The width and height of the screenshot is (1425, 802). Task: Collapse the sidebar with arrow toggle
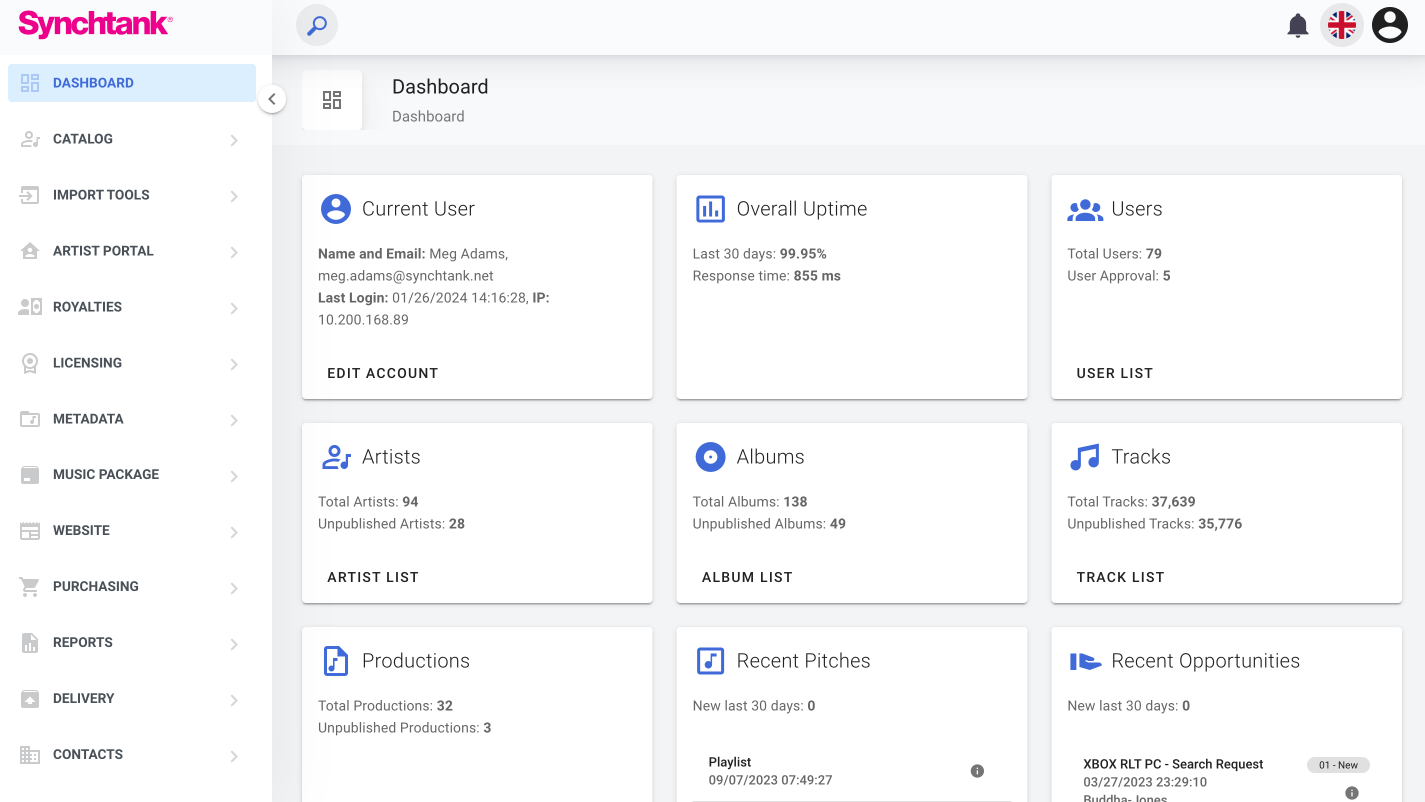272,99
